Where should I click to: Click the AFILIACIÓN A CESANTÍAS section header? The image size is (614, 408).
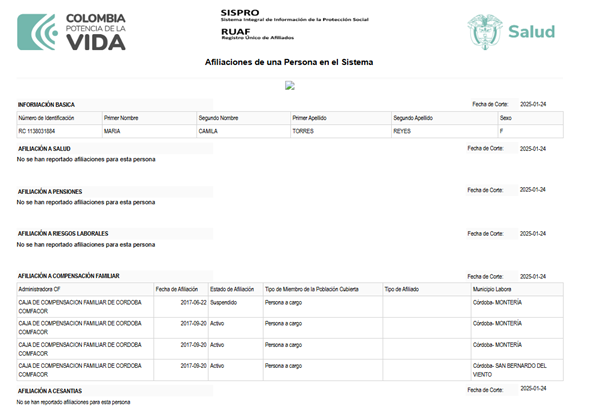[50, 390]
